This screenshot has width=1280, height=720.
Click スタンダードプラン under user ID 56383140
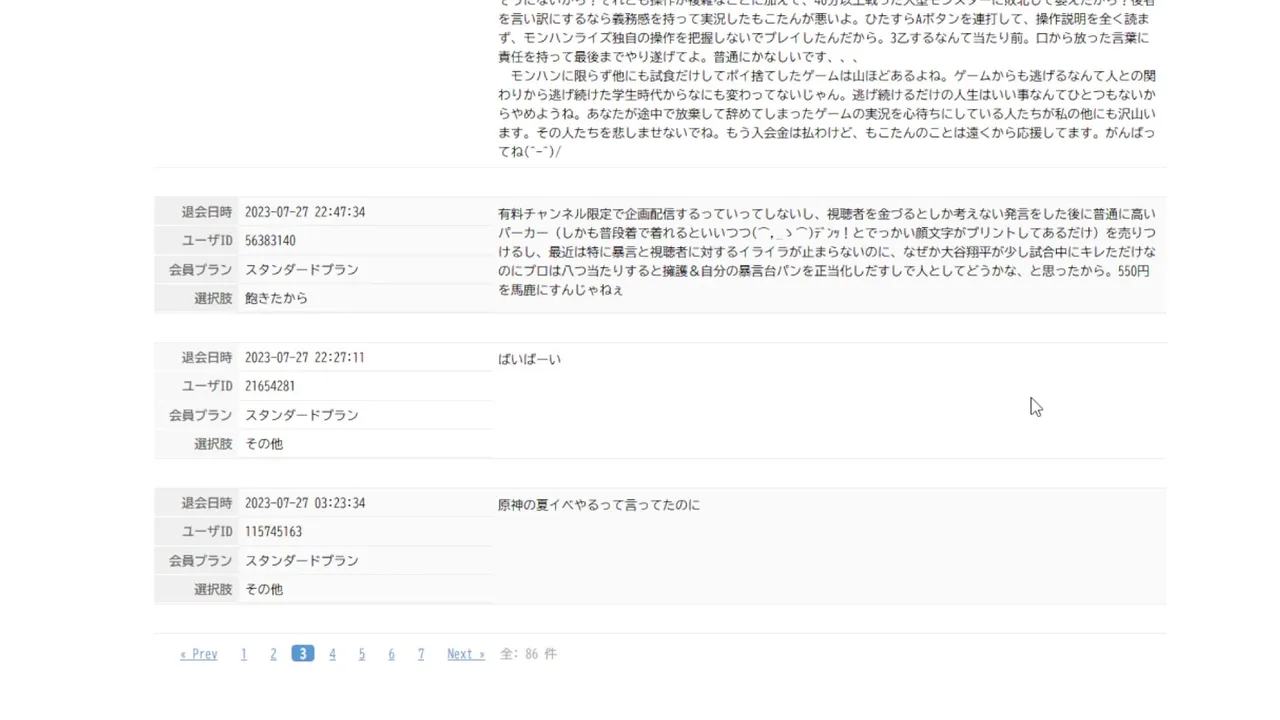(302, 270)
